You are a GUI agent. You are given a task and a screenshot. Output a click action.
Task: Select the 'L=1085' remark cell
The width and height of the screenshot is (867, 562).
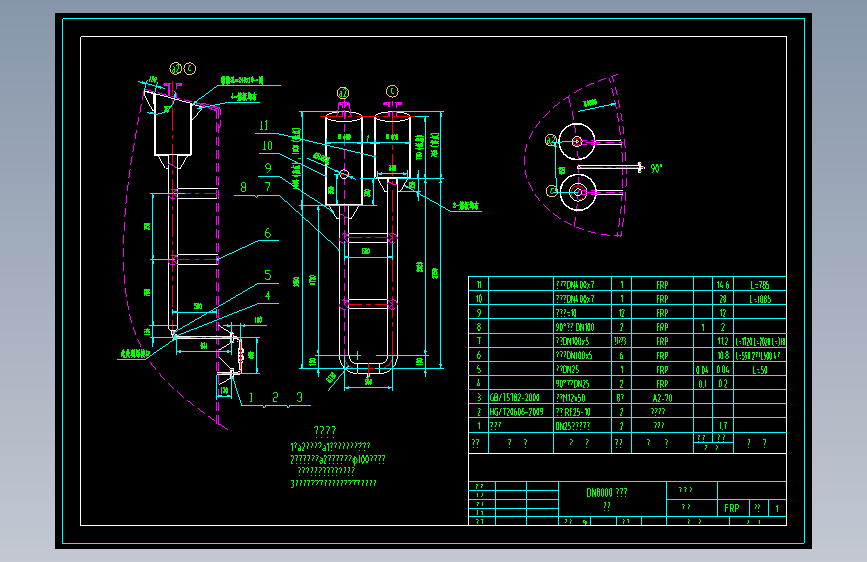(x=760, y=299)
